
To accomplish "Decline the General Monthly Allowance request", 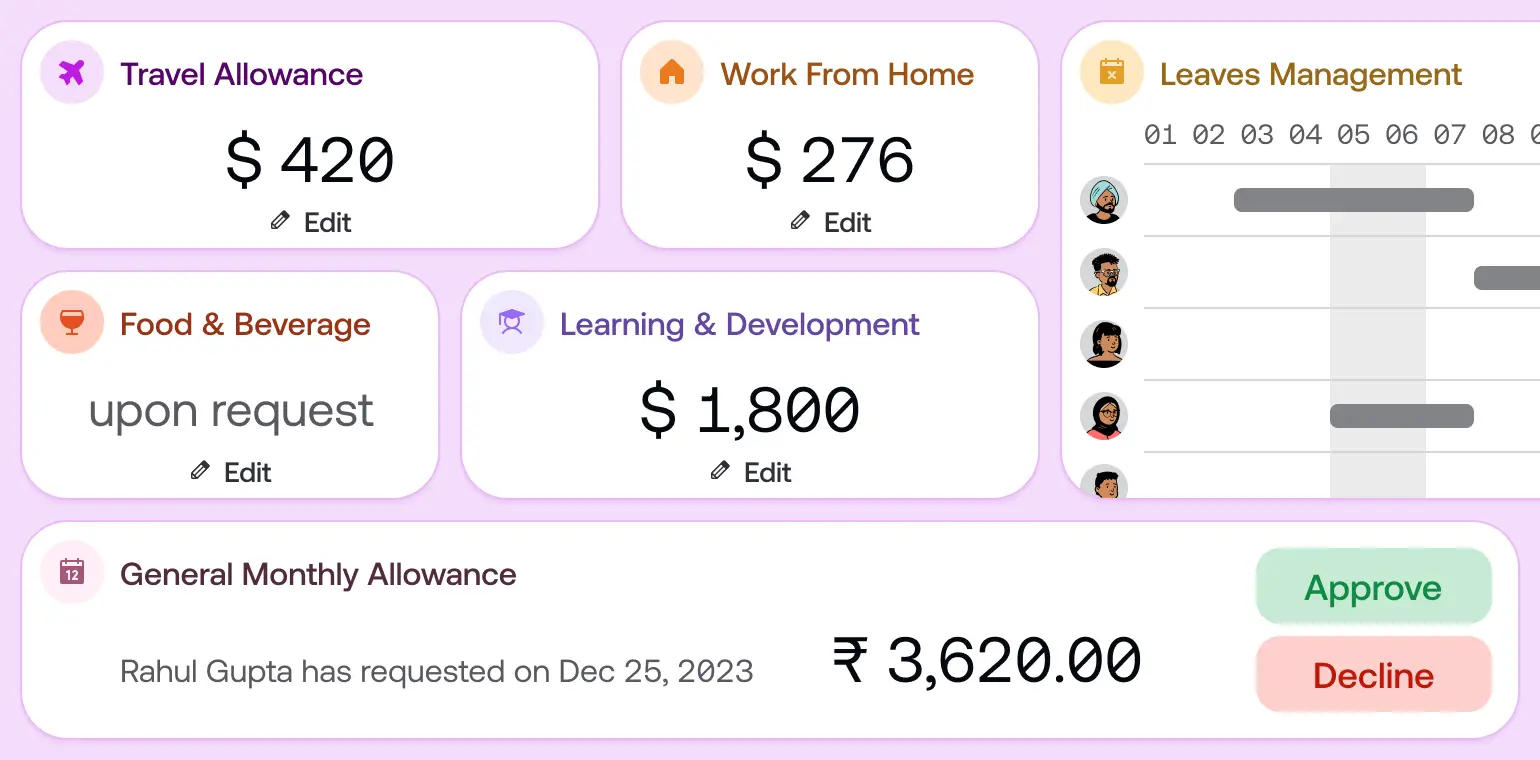I will coord(1373,674).
